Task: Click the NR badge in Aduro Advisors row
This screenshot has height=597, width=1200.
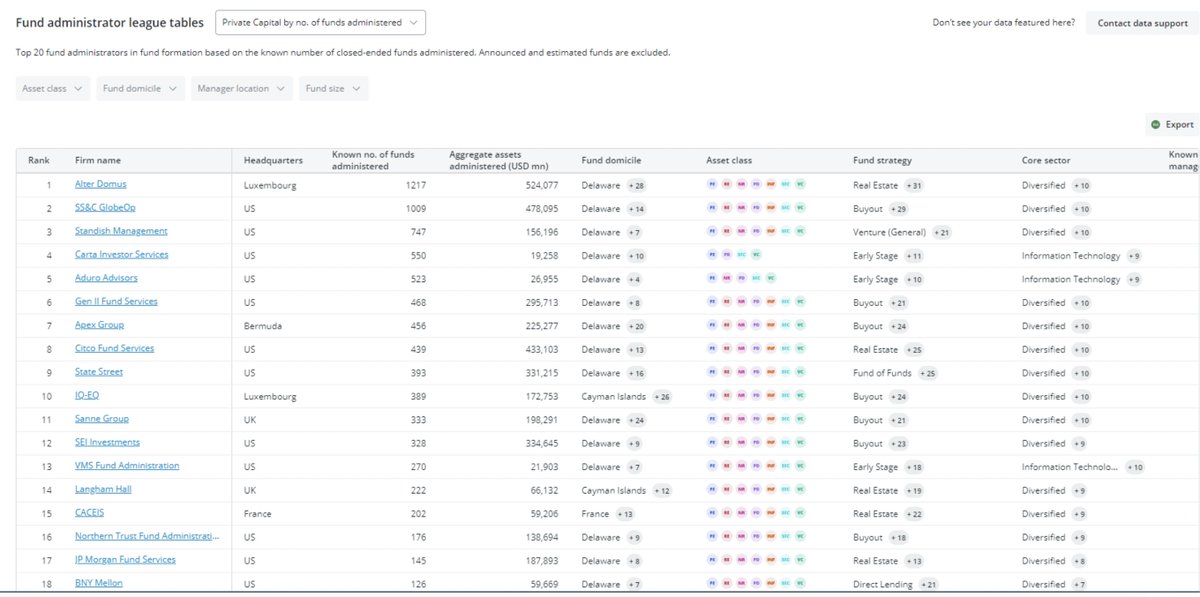Action: tap(727, 278)
